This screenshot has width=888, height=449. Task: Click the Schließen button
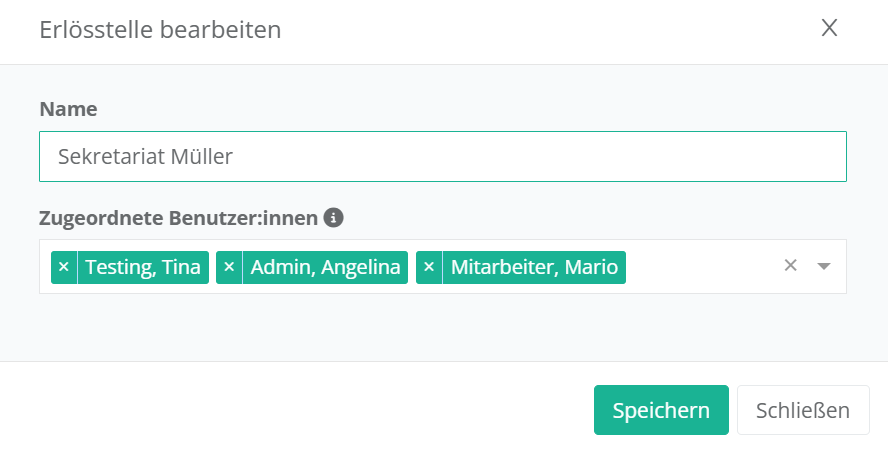coord(803,410)
